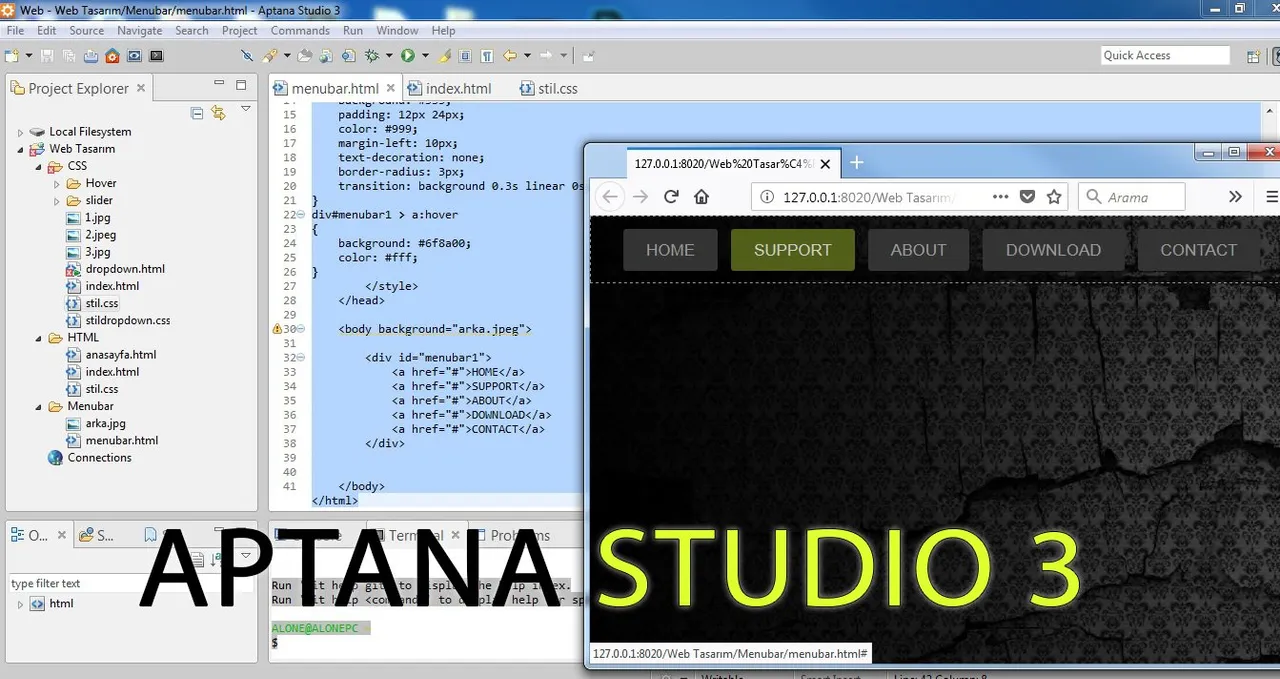The width and height of the screenshot is (1280, 679).
Task: Switch to the stil.css editor tab
Action: tap(549, 88)
